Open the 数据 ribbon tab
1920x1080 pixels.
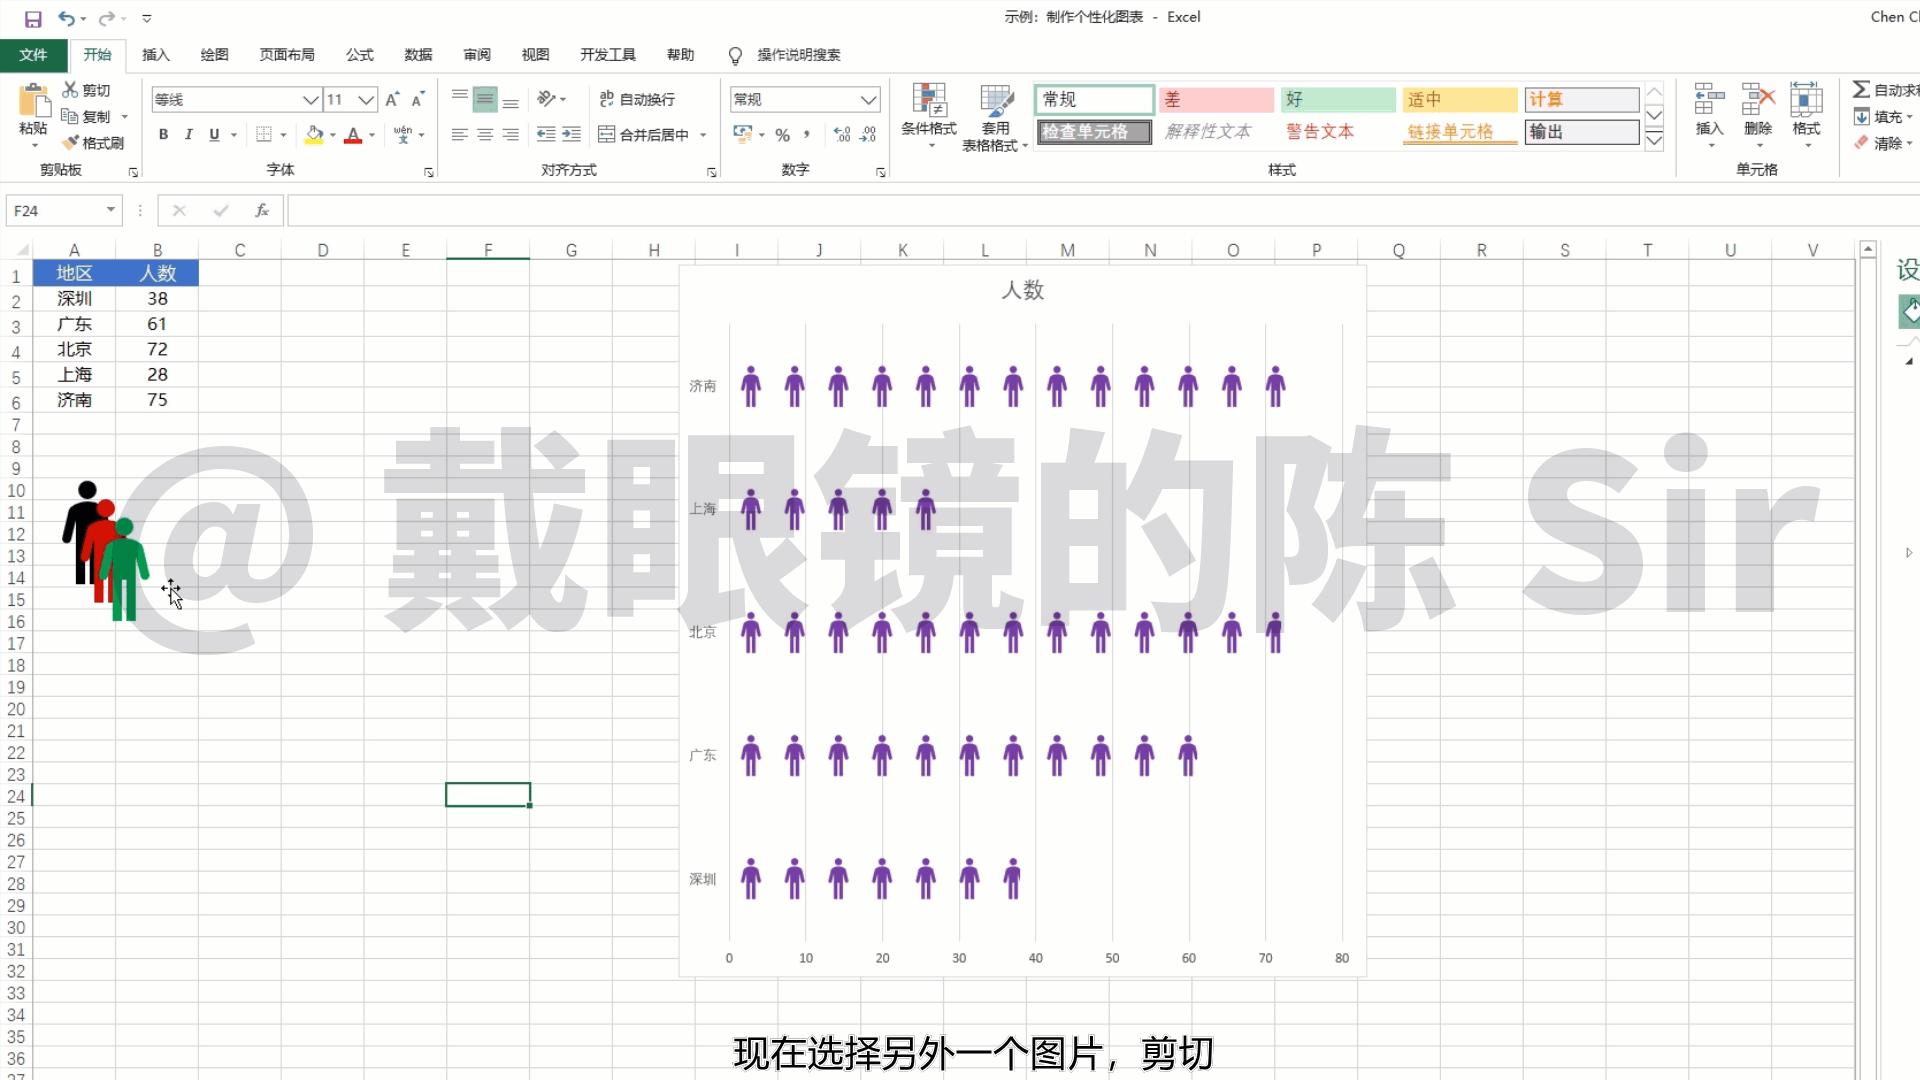[x=419, y=55]
